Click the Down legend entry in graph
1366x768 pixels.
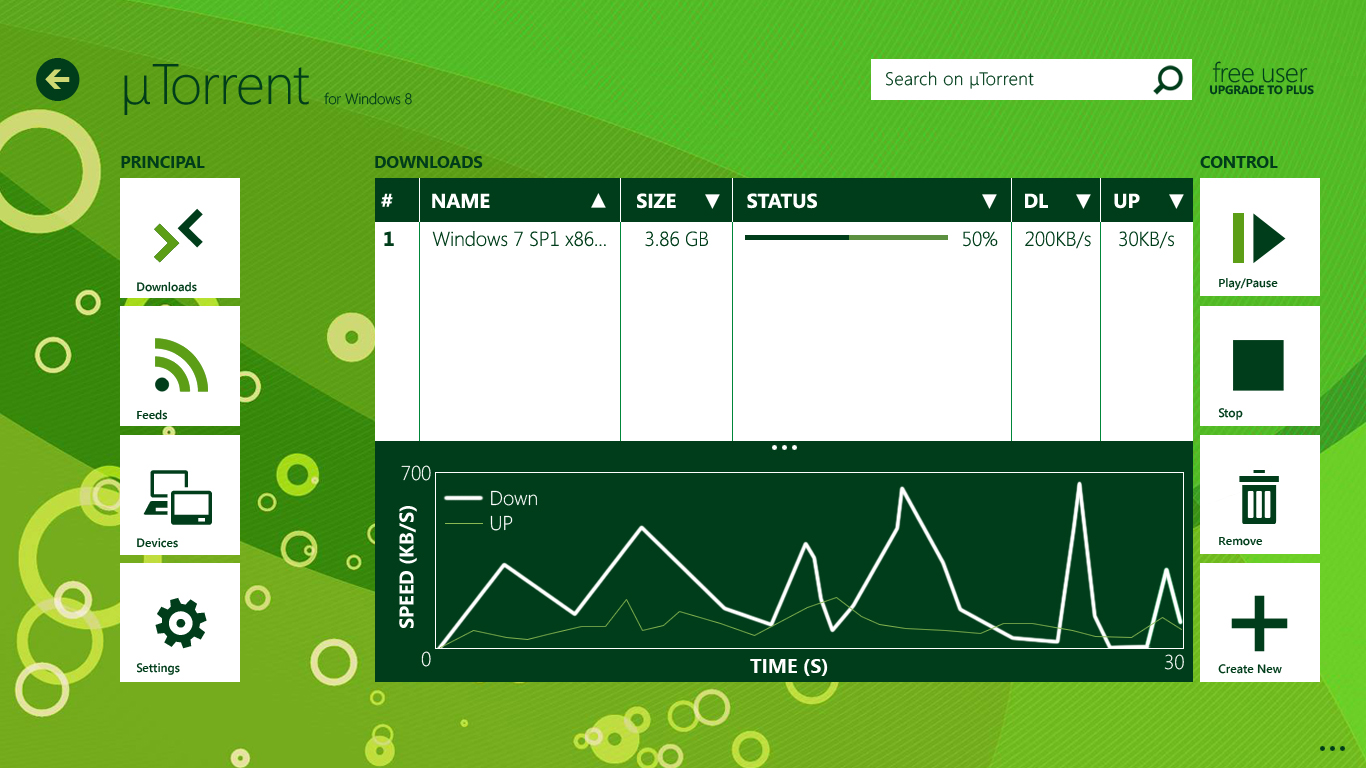coord(491,498)
